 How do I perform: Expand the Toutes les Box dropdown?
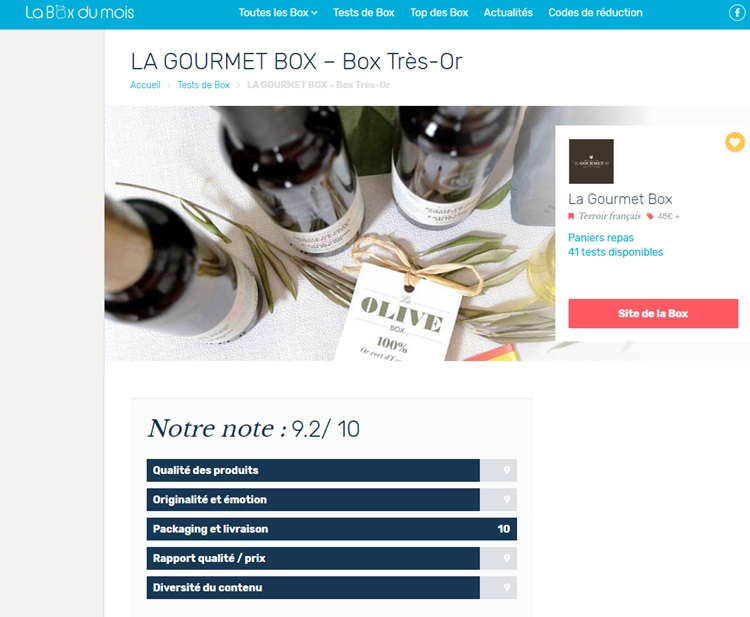[278, 13]
